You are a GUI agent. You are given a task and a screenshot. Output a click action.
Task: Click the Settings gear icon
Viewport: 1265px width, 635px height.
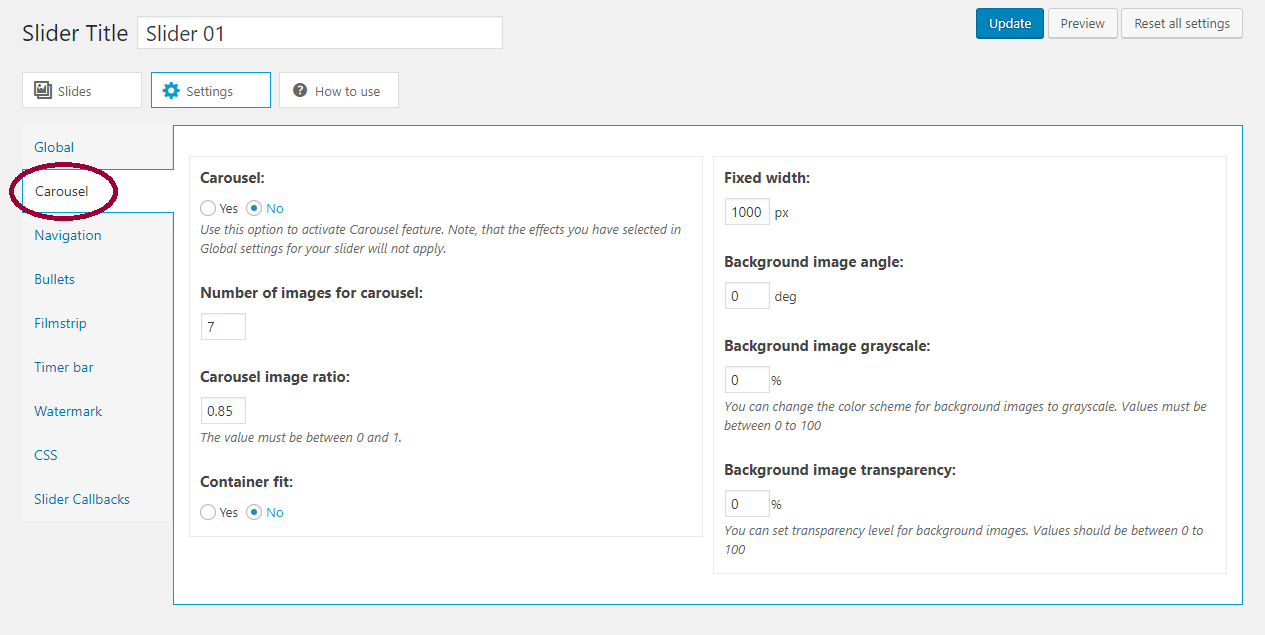tap(171, 90)
